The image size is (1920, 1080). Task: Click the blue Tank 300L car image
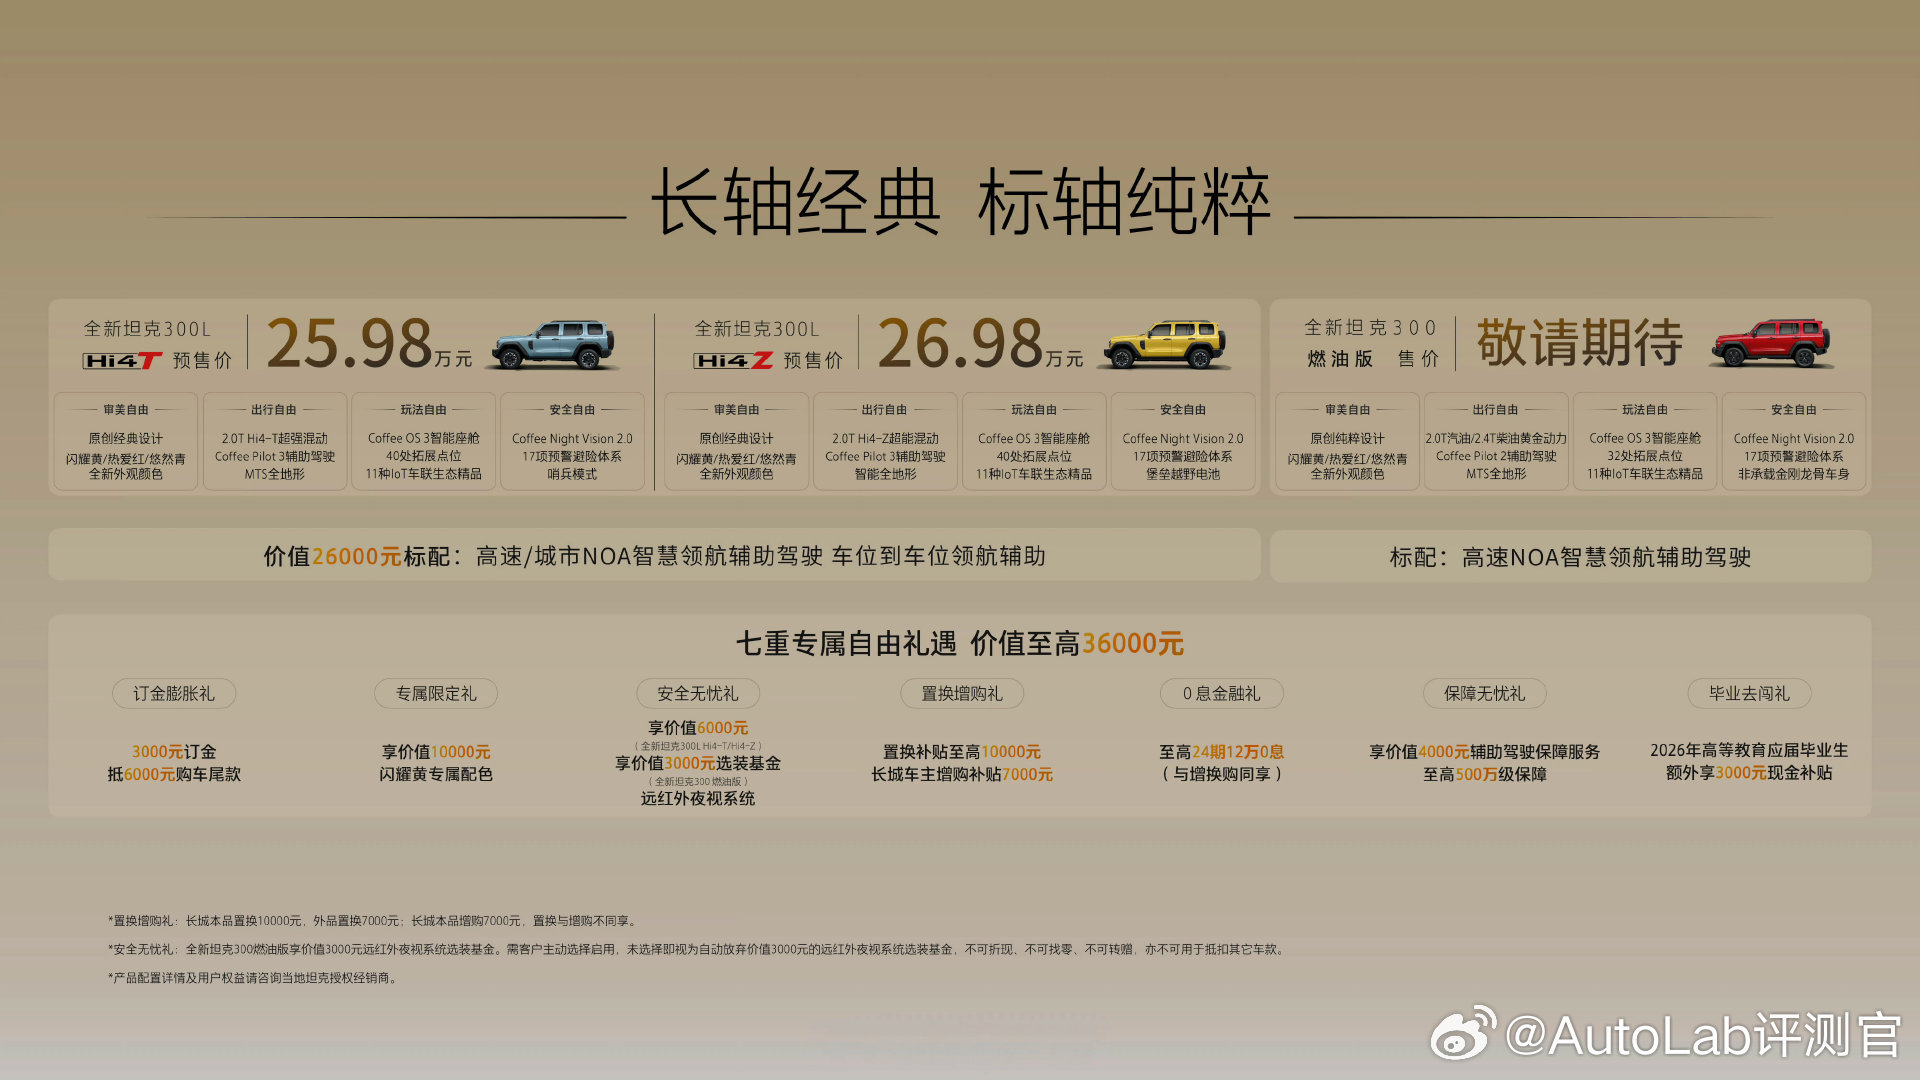[553, 344]
